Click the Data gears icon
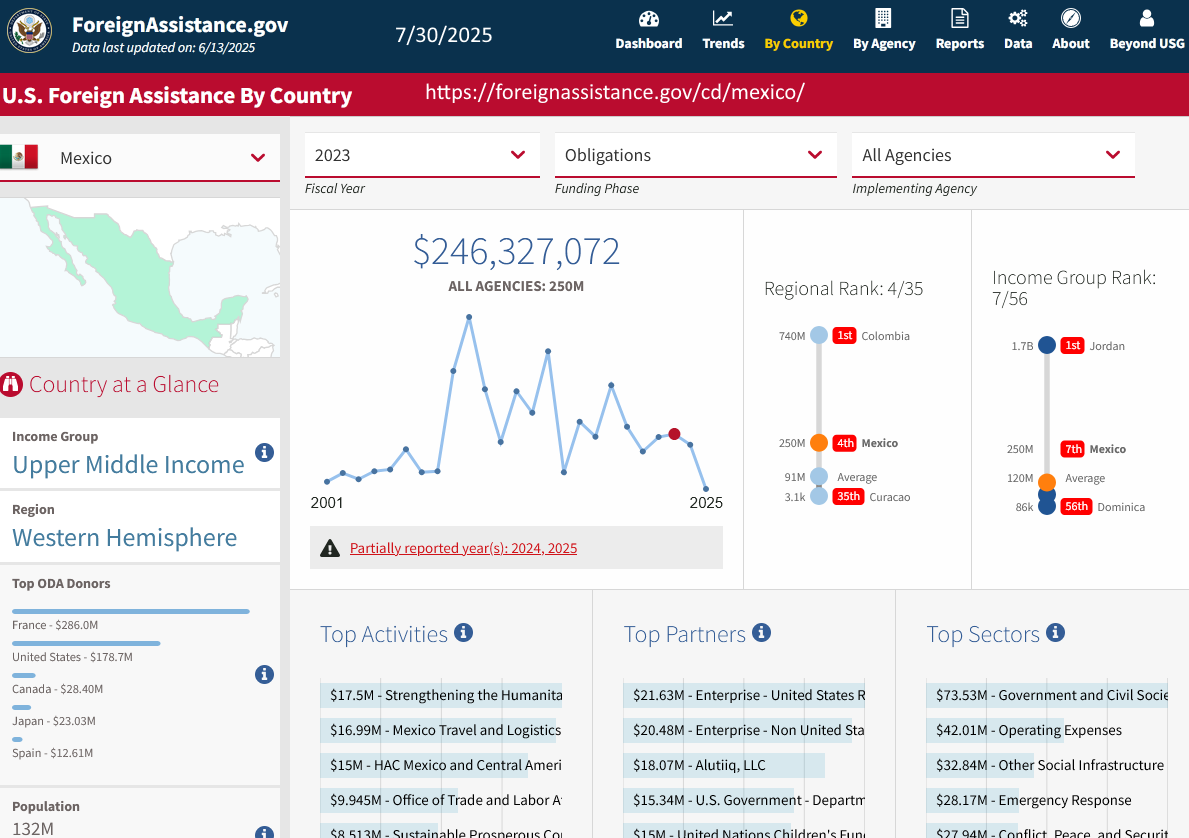 tap(1018, 18)
